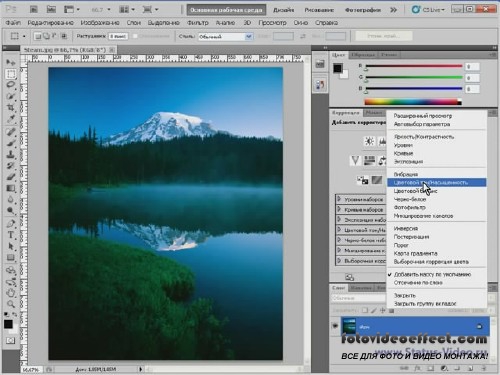Screen dimensions: 500x375
Task: Select the Path Selection tool
Action: tap(11, 246)
